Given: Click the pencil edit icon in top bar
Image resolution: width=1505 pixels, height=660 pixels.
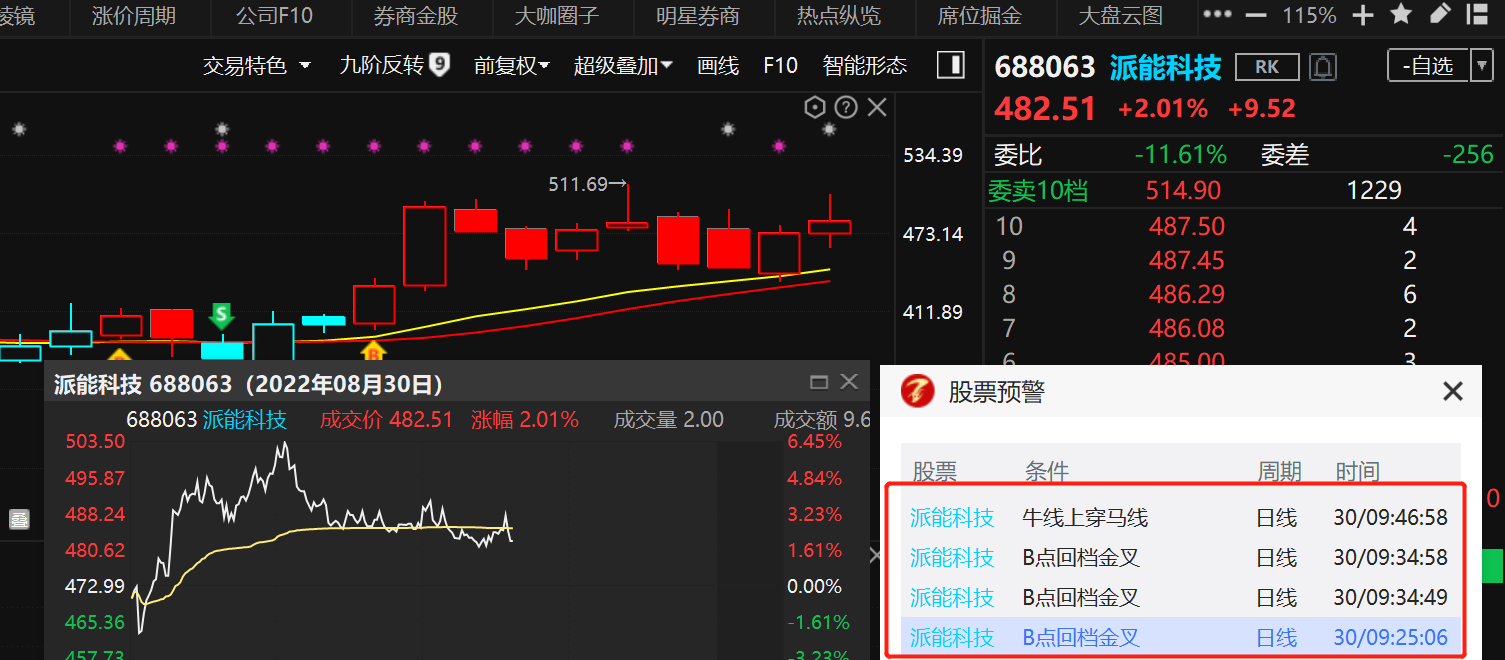Looking at the screenshot, I should tap(1441, 14).
